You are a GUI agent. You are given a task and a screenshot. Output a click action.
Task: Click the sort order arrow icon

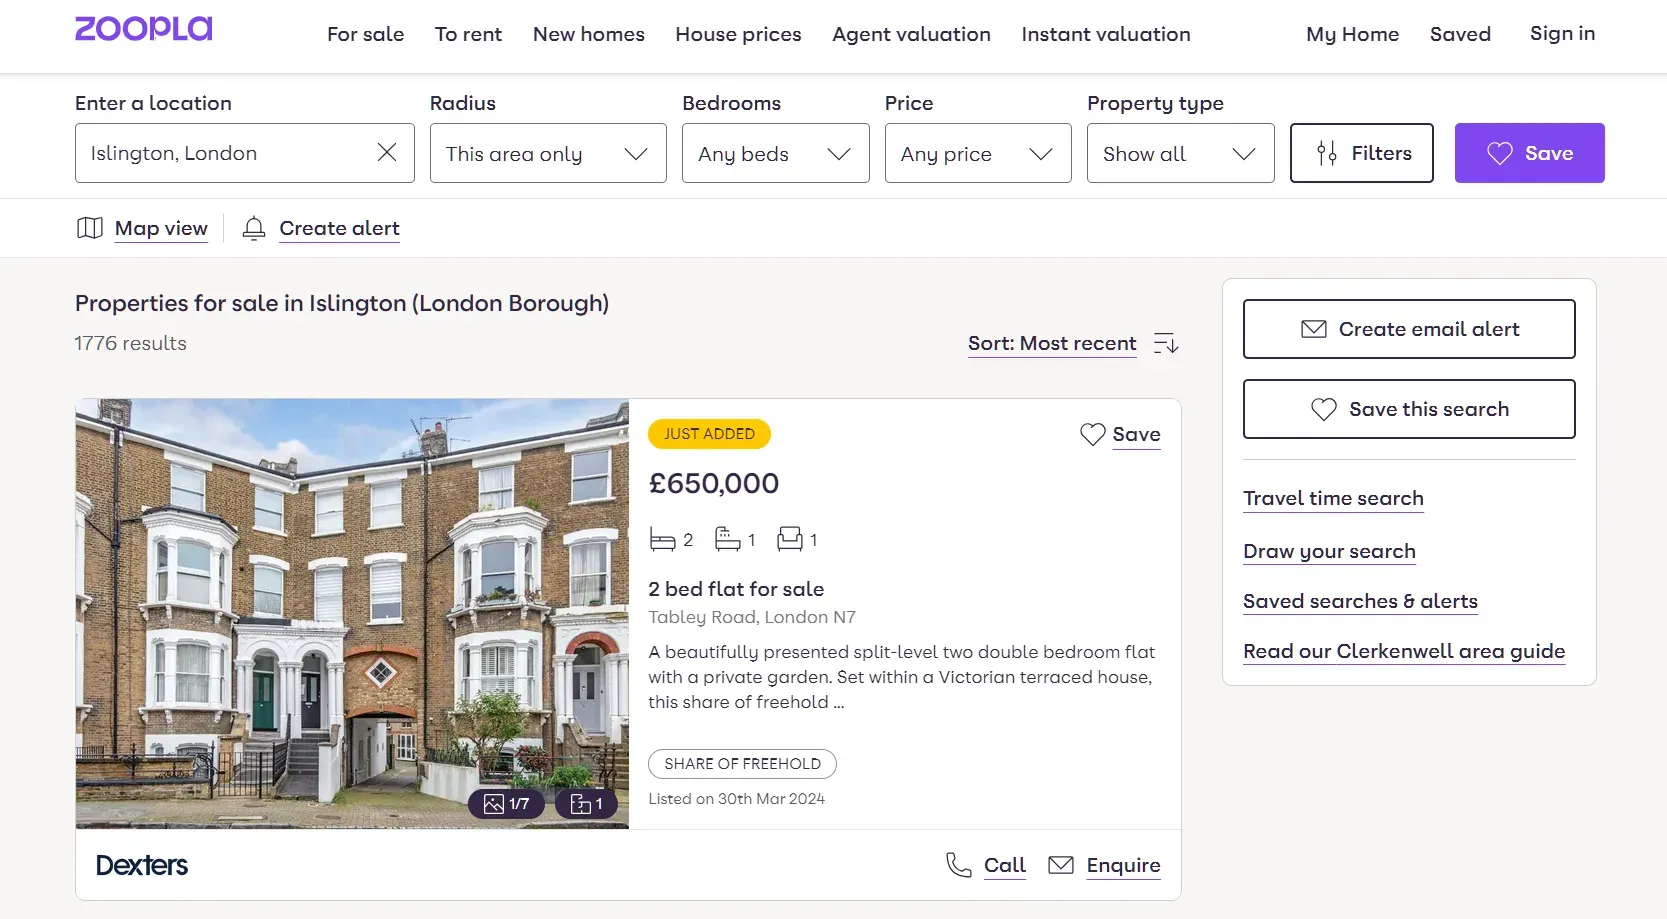tap(1164, 344)
